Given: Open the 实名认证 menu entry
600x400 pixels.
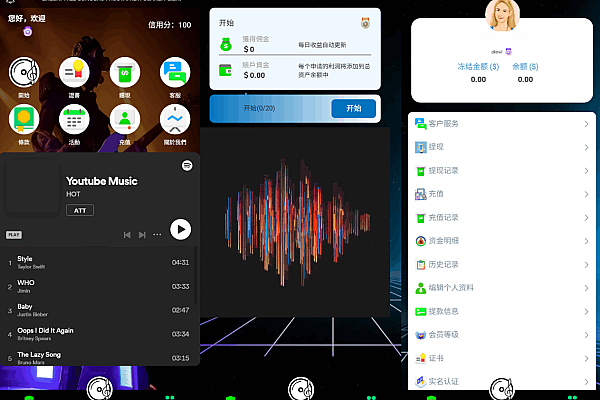Looking at the screenshot, I should coord(502,381).
